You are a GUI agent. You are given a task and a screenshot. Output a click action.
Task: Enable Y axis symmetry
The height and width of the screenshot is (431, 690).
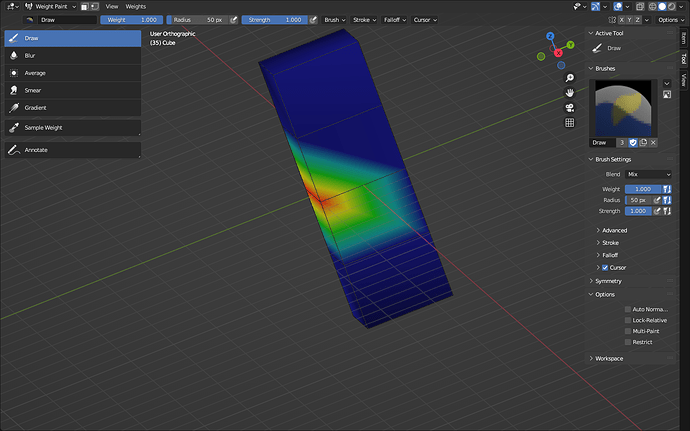(629, 20)
